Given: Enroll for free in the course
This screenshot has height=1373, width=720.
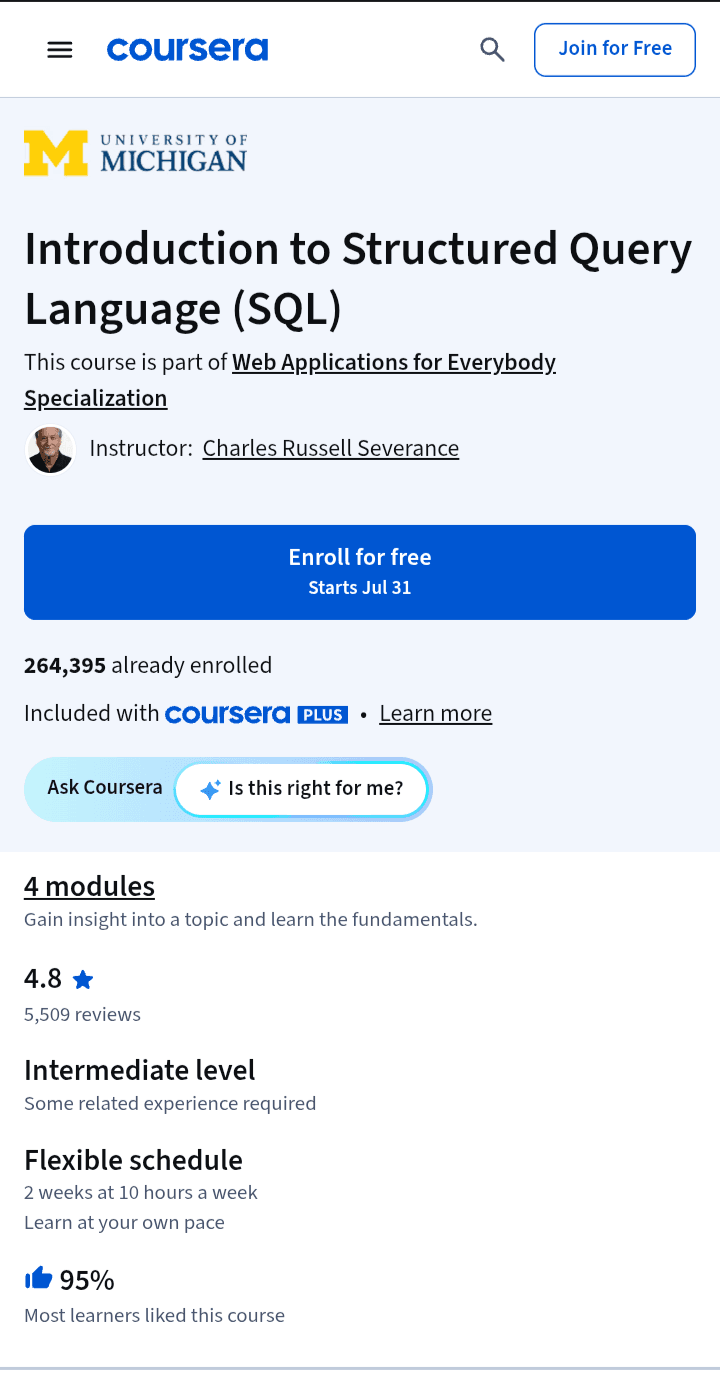Looking at the screenshot, I should pyautogui.click(x=360, y=572).
